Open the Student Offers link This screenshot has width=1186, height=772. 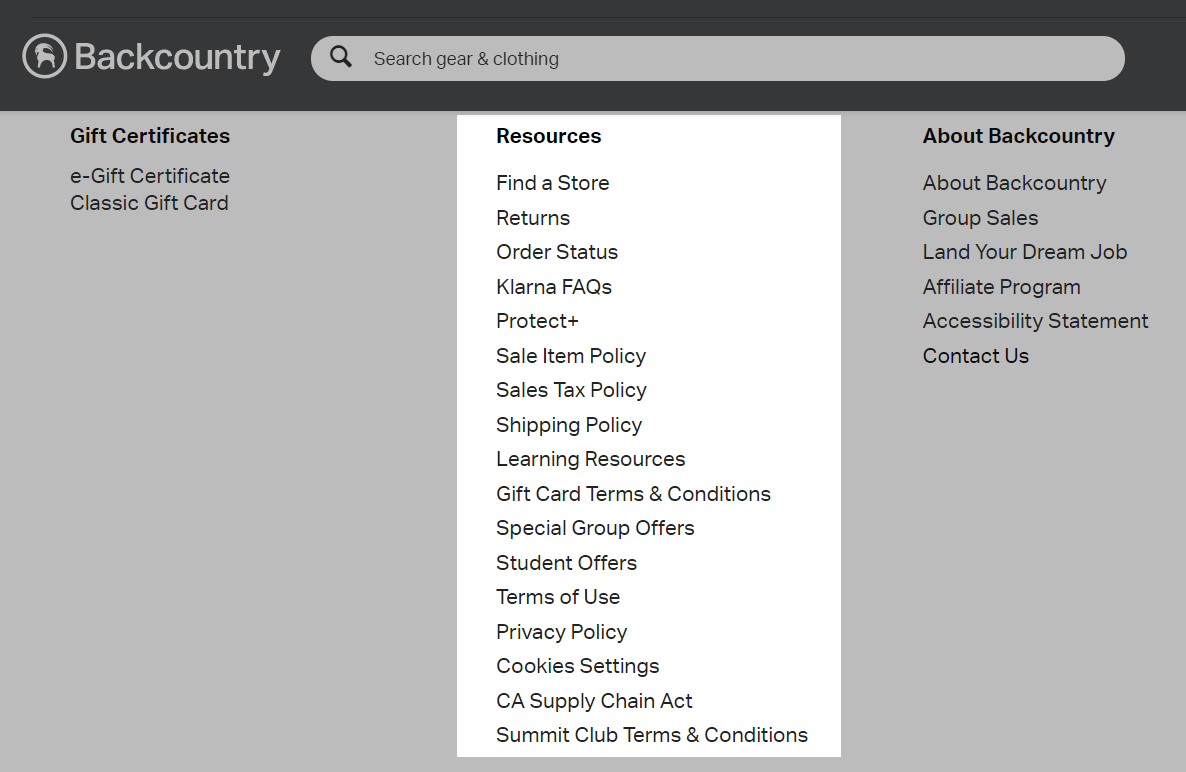click(566, 563)
